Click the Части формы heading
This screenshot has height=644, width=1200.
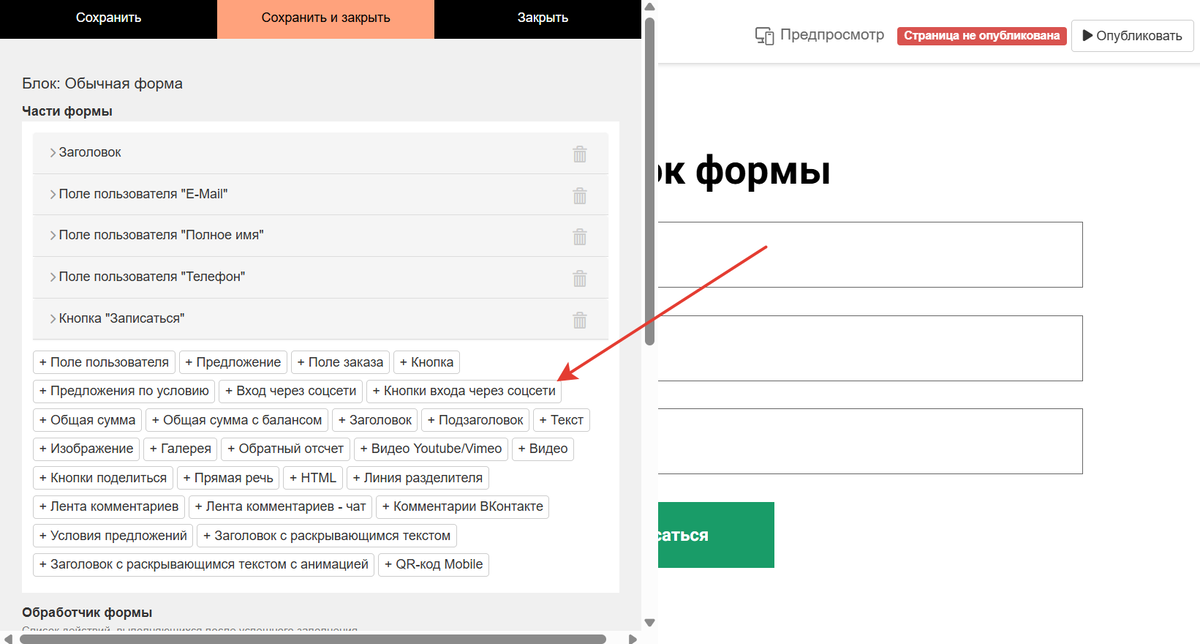pyautogui.click(x=67, y=111)
